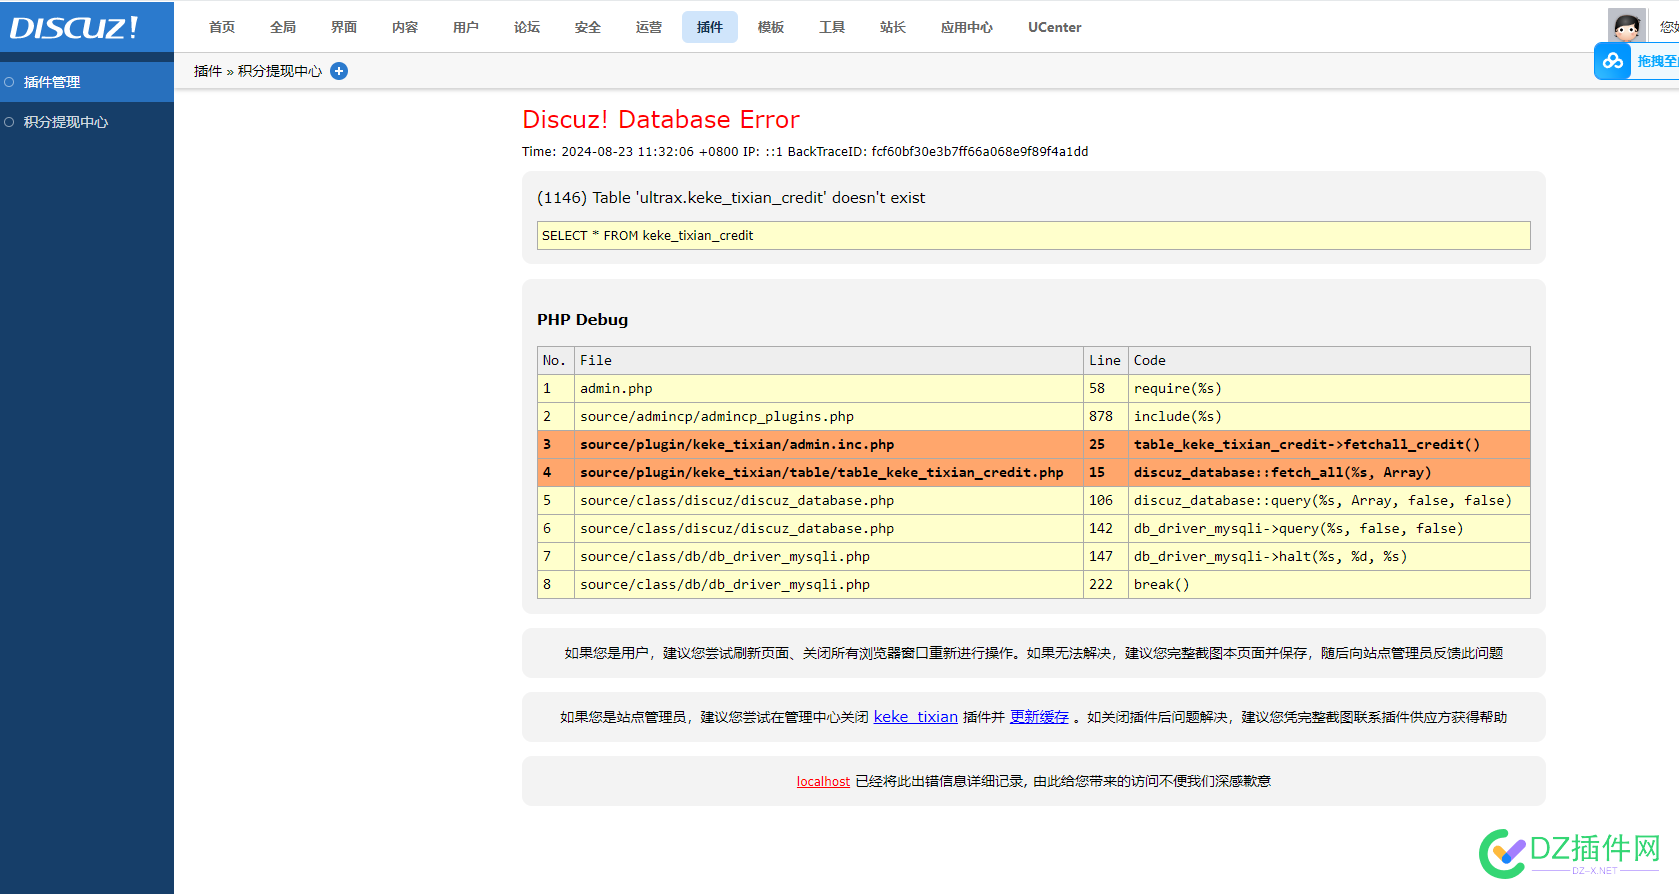The image size is (1679, 894).
Task: Click the Code column header
Action: [x=1329, y=360]
